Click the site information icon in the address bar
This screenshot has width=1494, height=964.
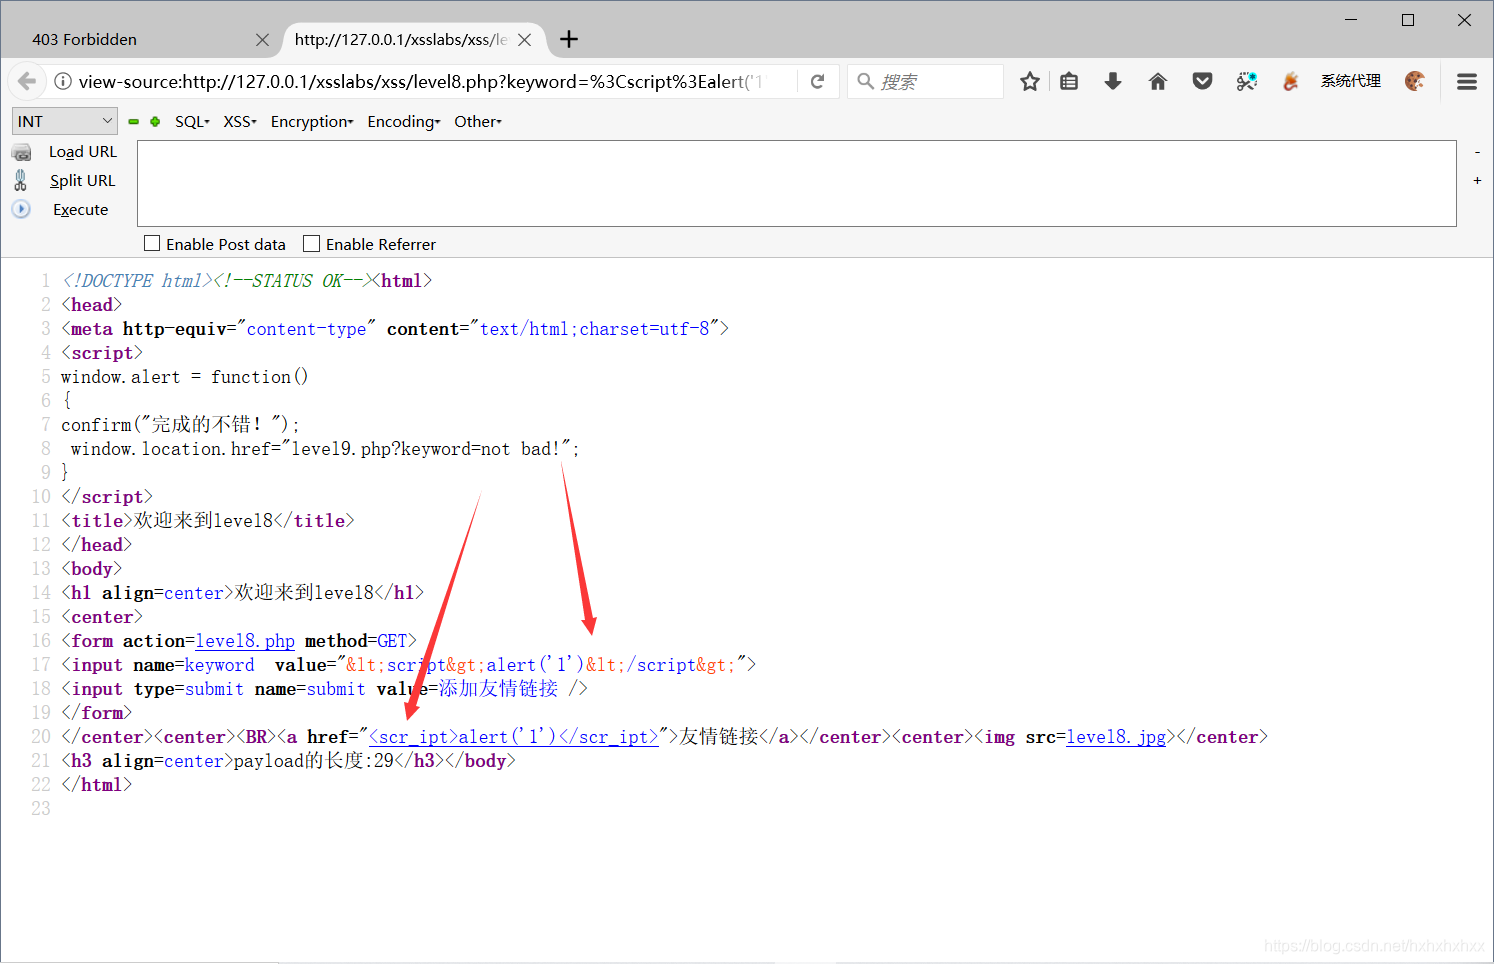point(62,82)
